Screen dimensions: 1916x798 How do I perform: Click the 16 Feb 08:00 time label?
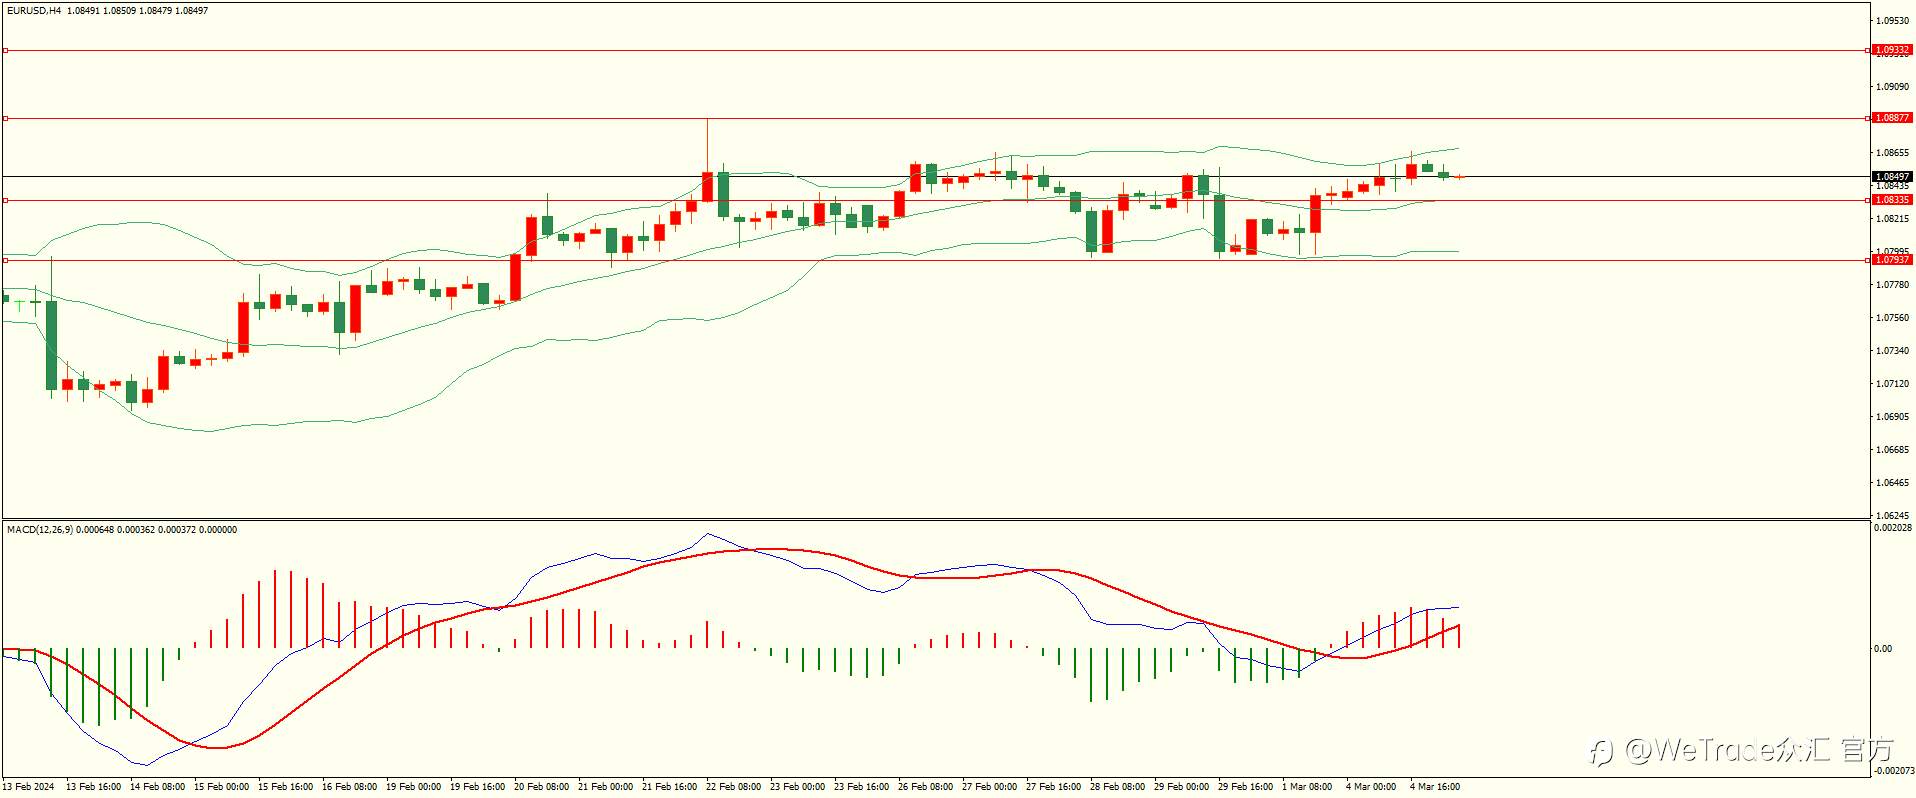point(350,787)
